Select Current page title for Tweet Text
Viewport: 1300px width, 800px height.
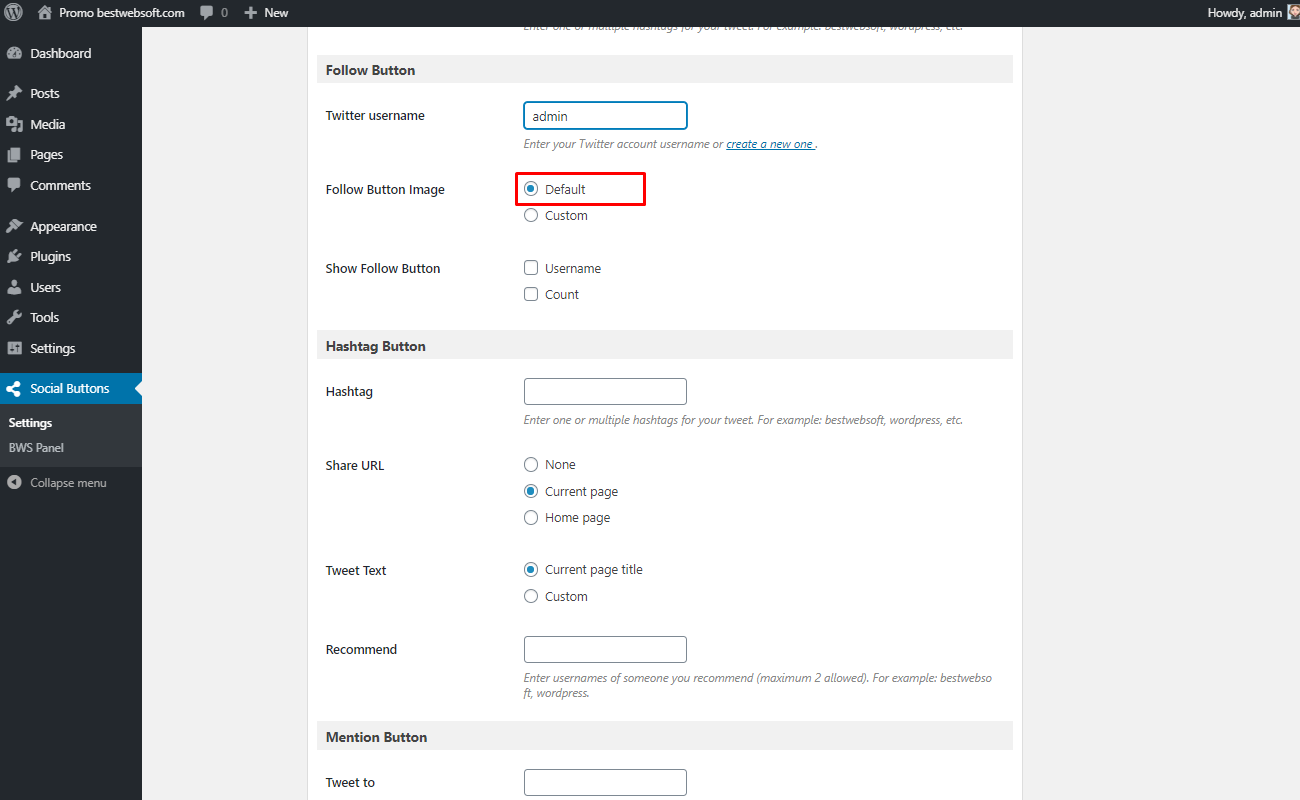(531, 569)
